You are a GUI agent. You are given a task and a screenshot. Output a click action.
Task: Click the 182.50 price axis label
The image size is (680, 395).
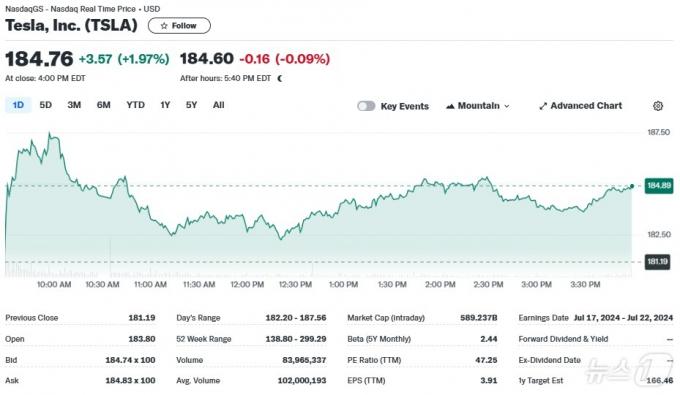click(659, 235)
